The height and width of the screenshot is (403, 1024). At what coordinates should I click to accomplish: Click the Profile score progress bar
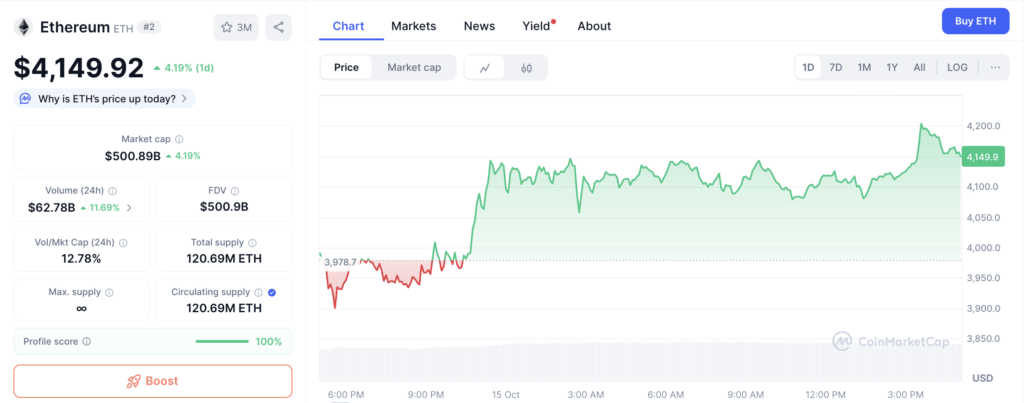pyautogui.click(x=222, y=342)
